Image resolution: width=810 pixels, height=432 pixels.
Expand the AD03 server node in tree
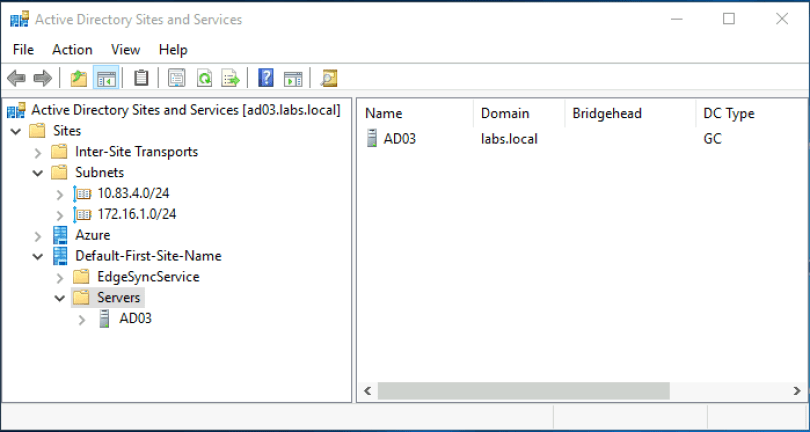pos(82,320)
